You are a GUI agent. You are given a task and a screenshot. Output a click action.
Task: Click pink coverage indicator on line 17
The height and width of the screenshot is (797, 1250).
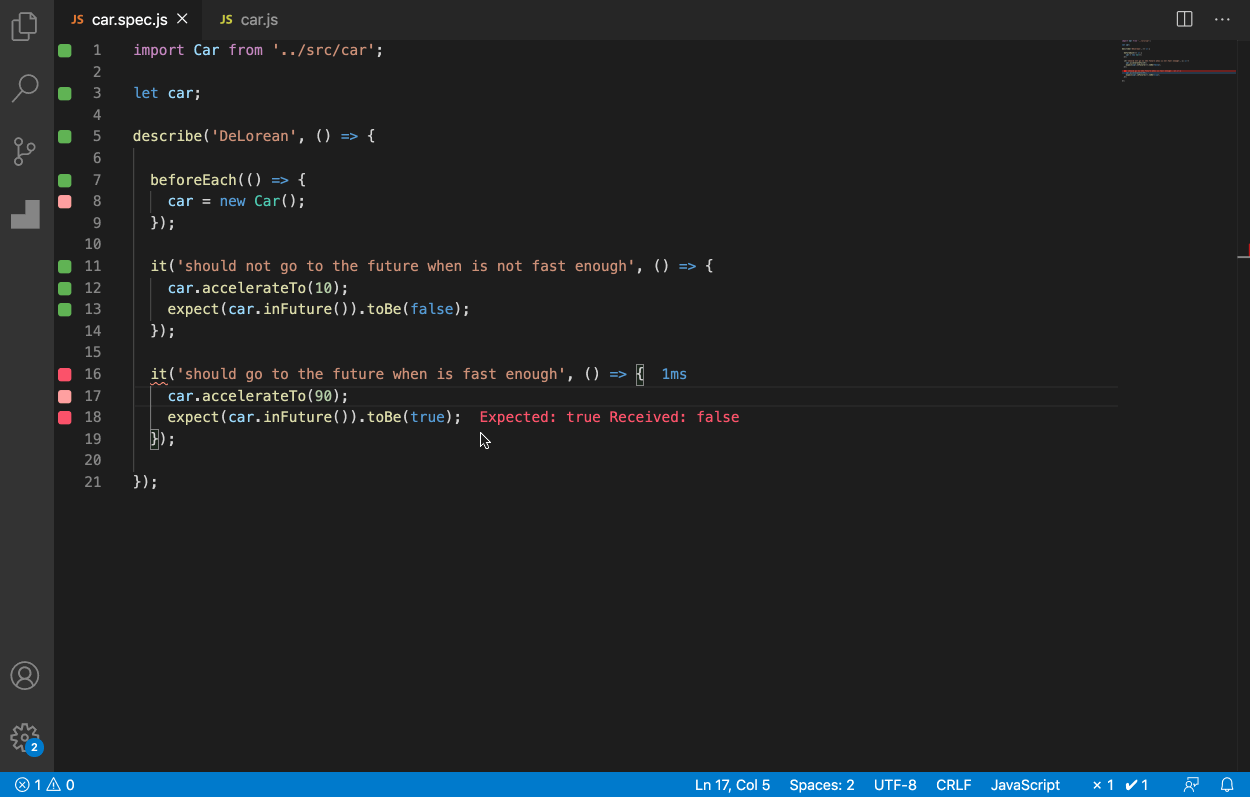point(65,396)
